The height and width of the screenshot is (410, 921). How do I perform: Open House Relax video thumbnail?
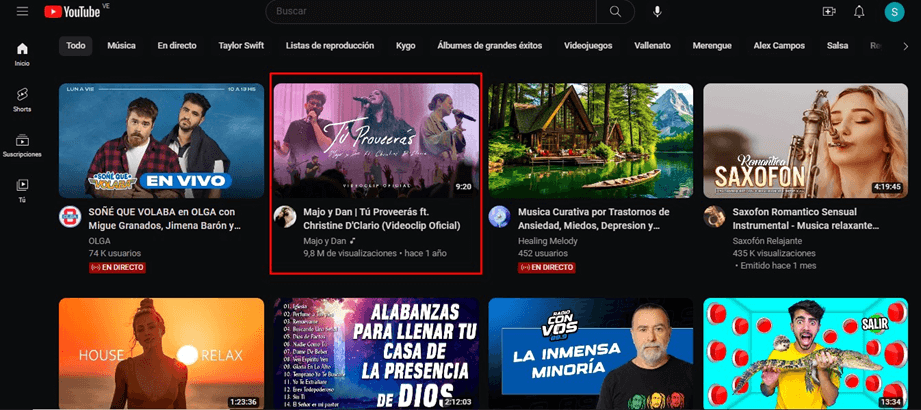coord(162,354)
